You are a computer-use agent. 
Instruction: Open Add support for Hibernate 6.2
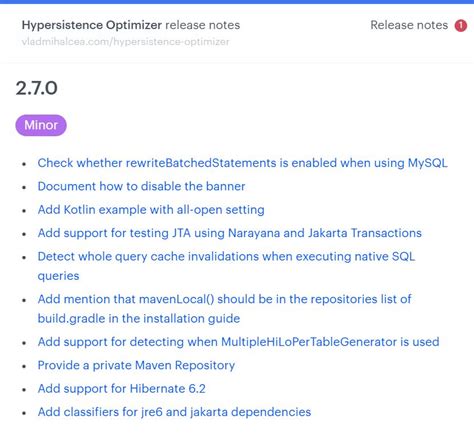pyautogui.click(x=122, y=389)
